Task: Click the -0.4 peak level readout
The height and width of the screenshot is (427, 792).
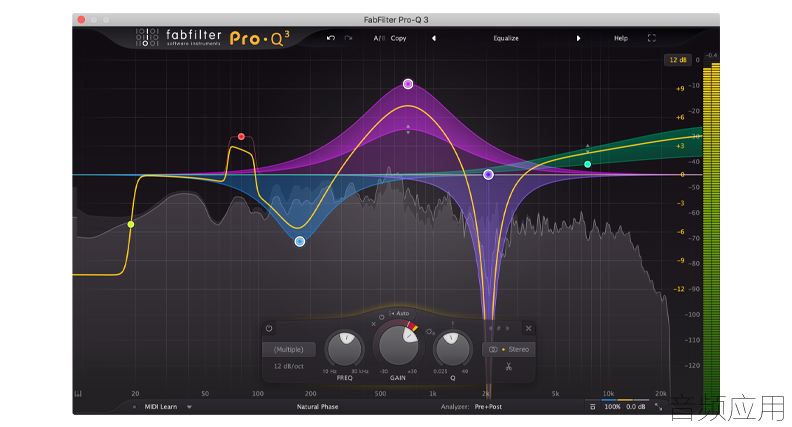Action: [x=711, y=55]
